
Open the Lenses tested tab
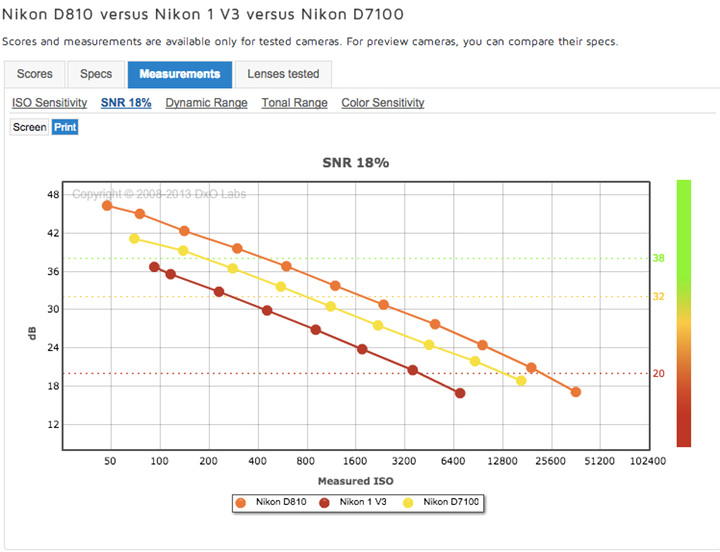[284, 74]
